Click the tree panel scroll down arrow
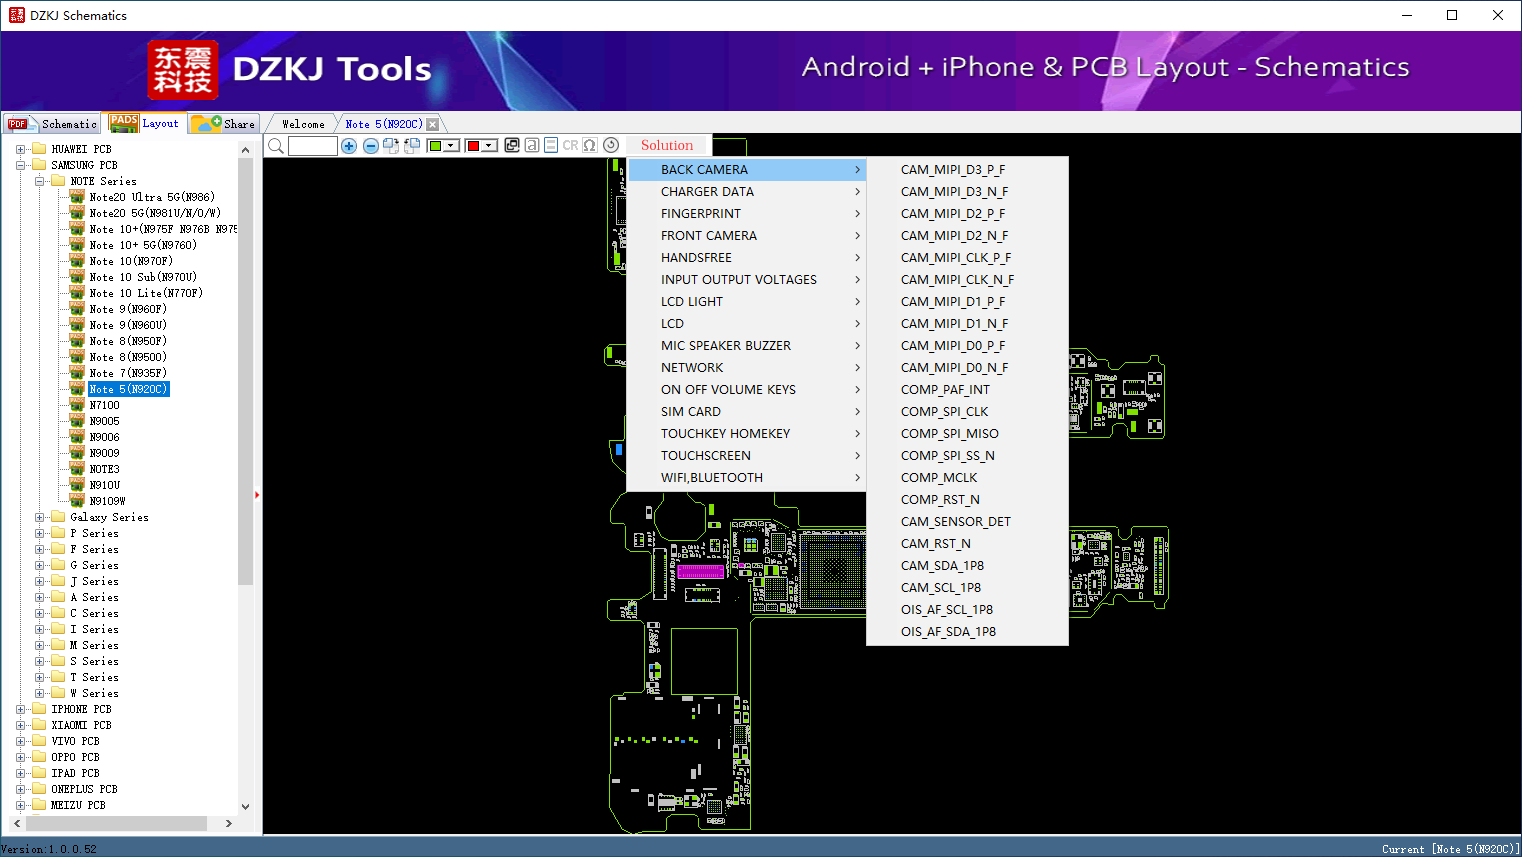Screen dimensions: 1522x857 click(246, 806)
